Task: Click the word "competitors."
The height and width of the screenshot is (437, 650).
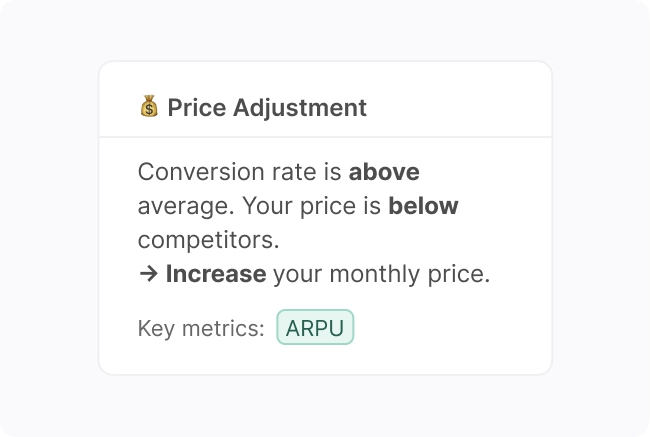Action: tap(208, 240)
